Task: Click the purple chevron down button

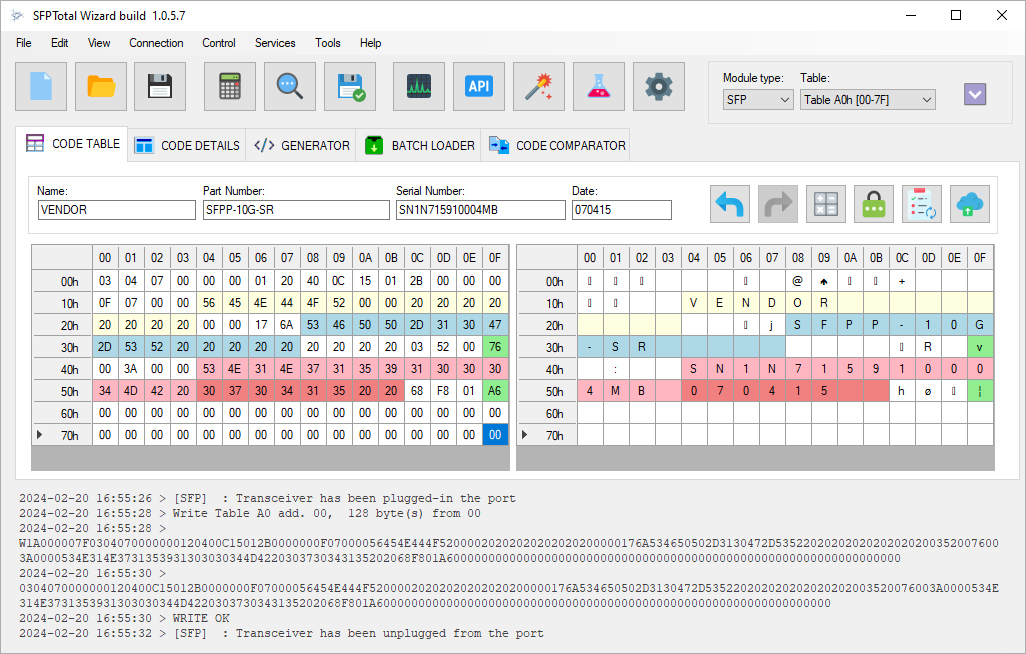Action: coord(975,95)
